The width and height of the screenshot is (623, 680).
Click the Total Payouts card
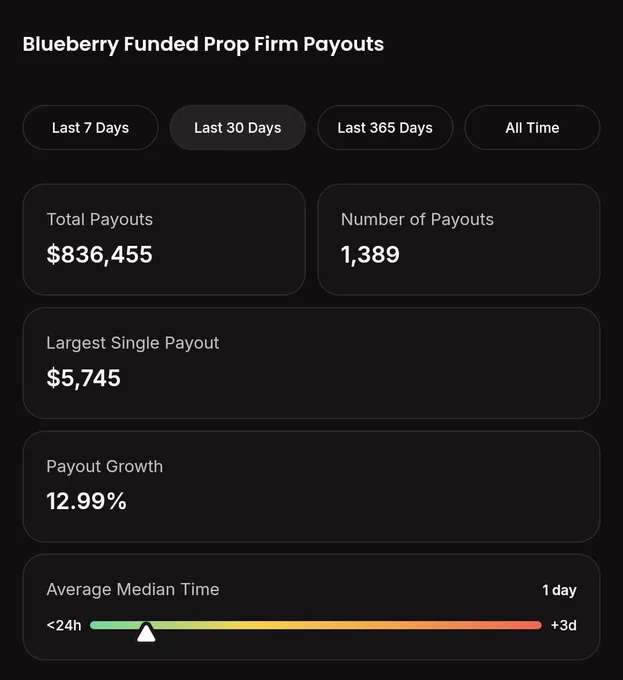click(x=164, y=239)
